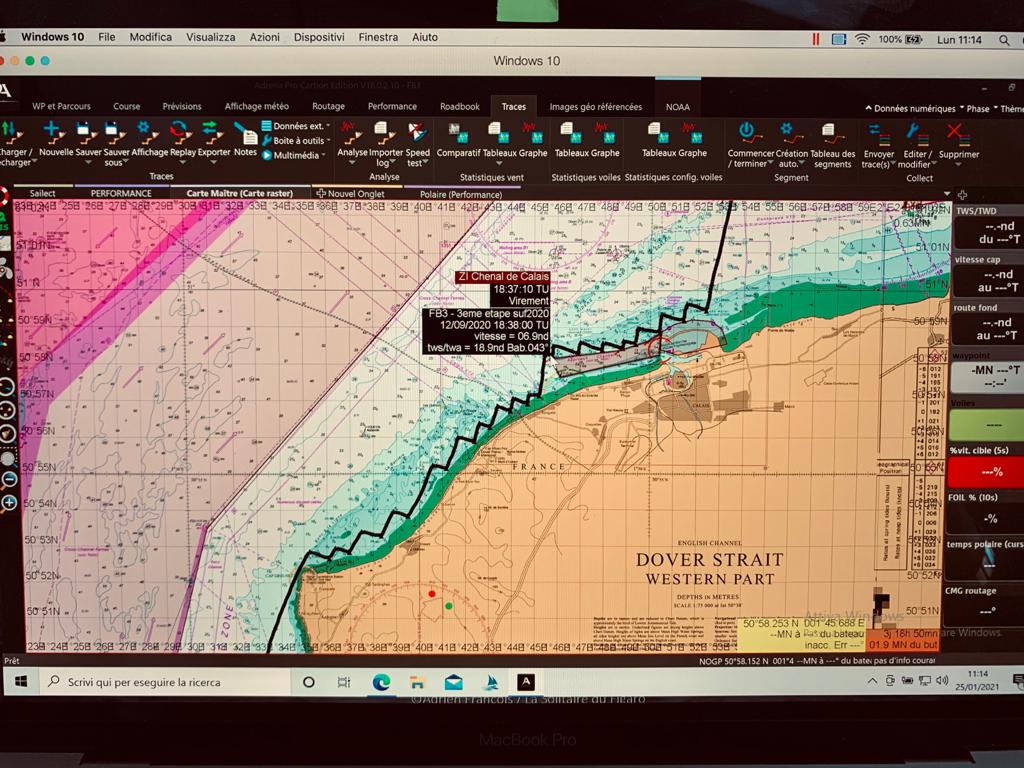Open Graphe in Statistiques vent
Image resolution: width=1024 pixels, height=768 pixels.
click(x=533, y=133)
